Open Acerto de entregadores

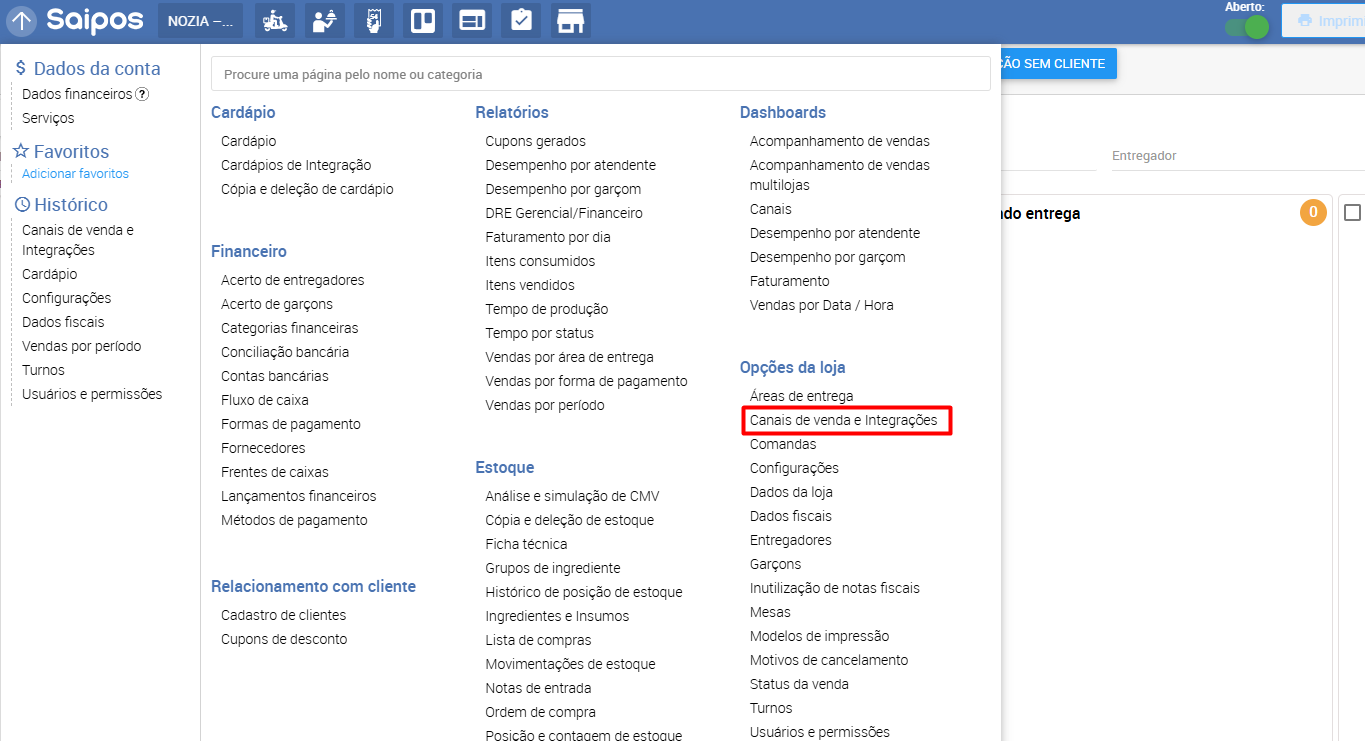tap(293, 280)
